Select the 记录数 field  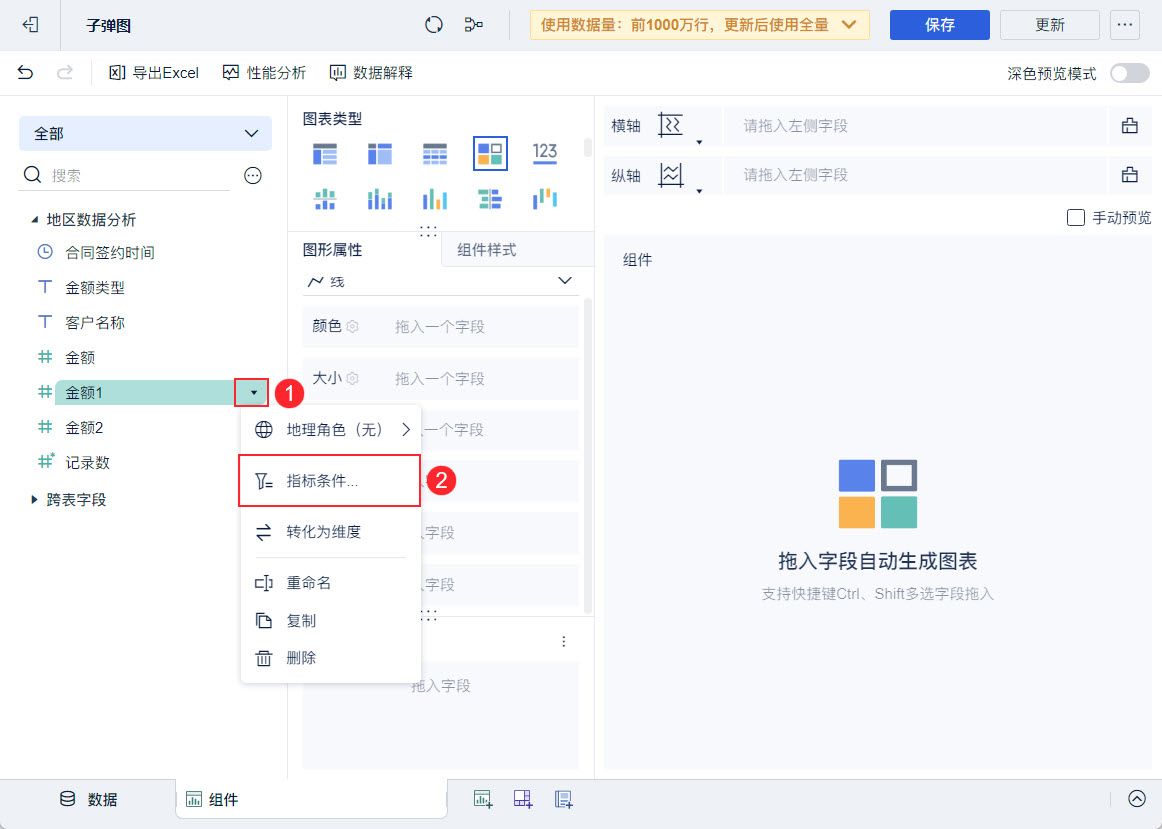coord(87,462)
